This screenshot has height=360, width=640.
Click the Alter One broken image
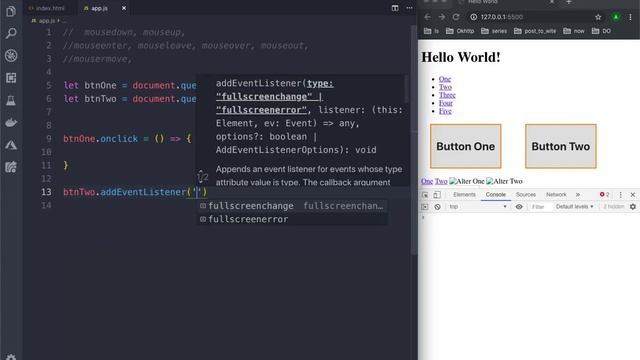pyautogui.click(x=467, y=181)
